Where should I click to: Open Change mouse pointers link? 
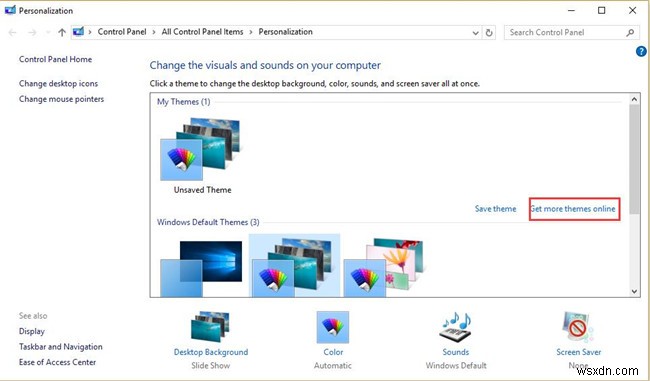tap(61, 99)
